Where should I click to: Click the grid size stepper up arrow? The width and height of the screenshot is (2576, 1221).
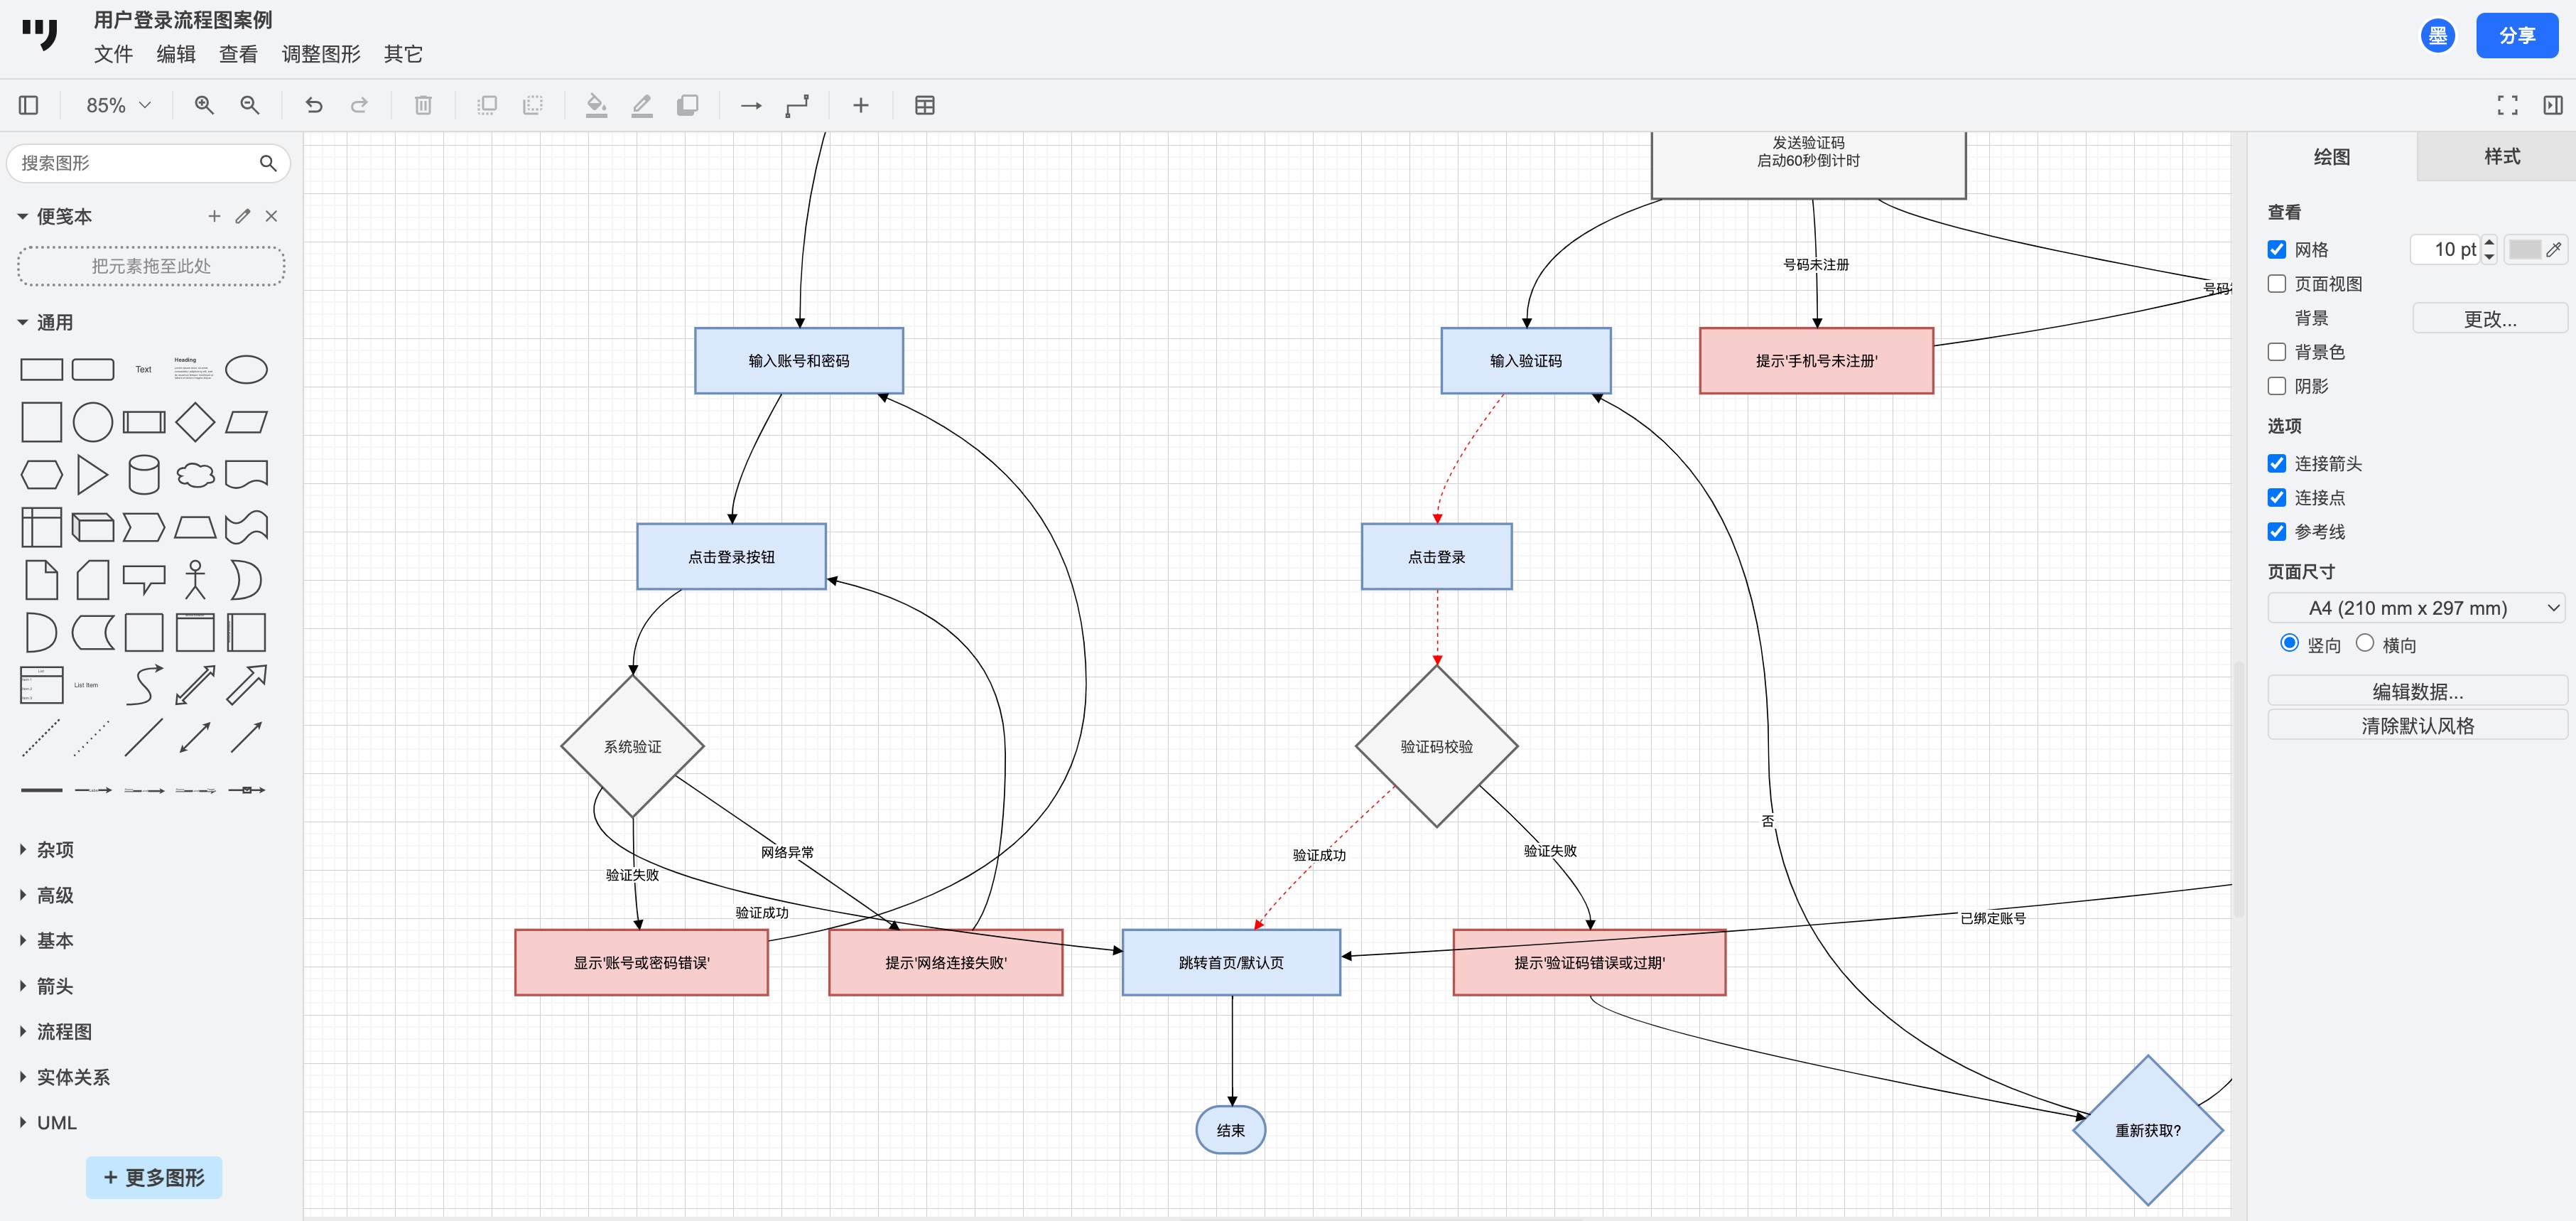[2489, 242]
